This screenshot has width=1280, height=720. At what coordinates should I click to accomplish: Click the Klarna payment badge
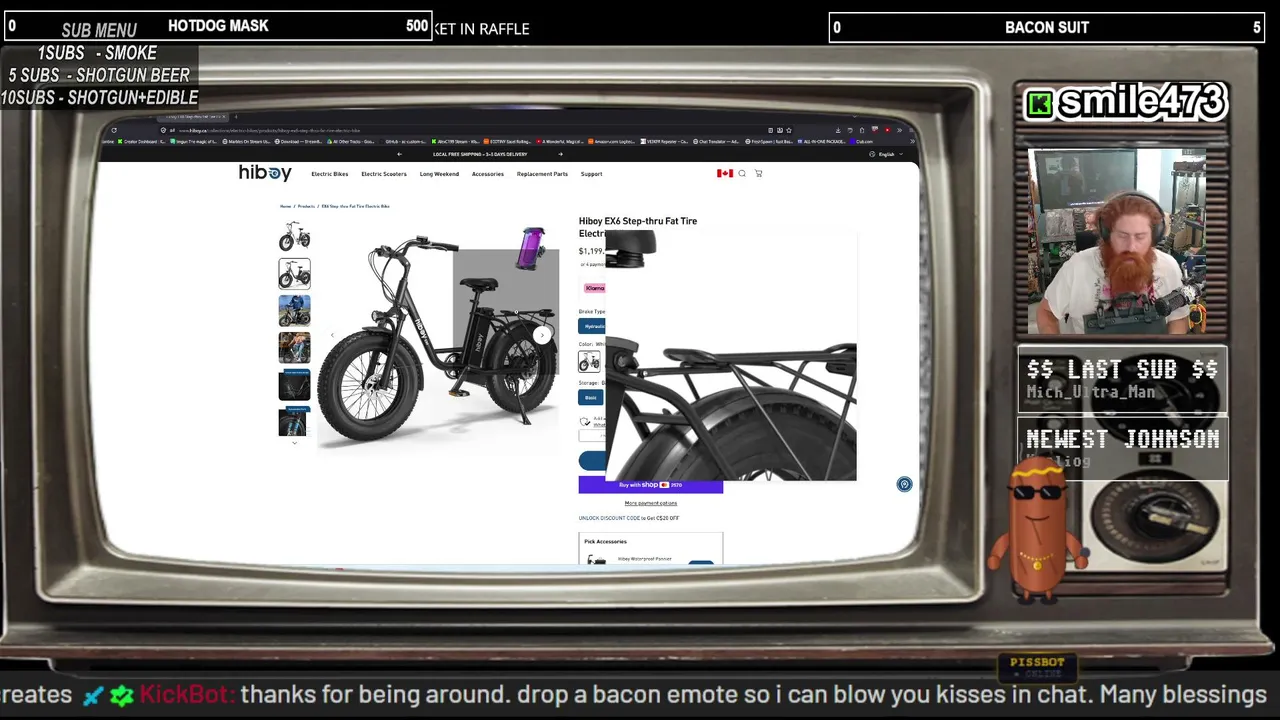click(x=595, y=288)
